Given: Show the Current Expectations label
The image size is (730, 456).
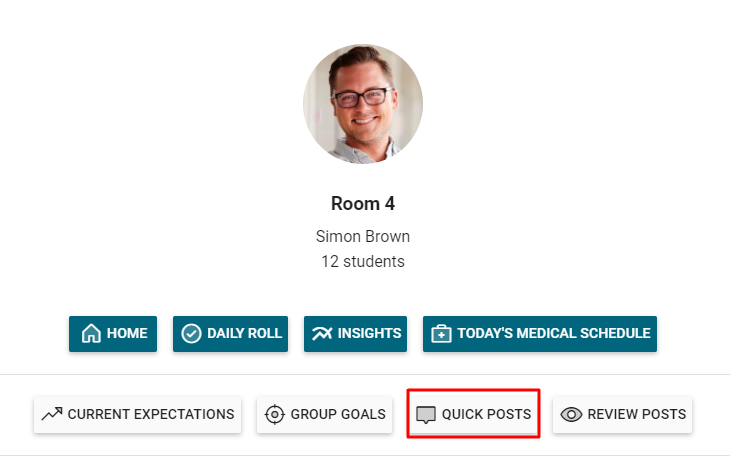Looking at the screenshot, I should pos(151,414).
